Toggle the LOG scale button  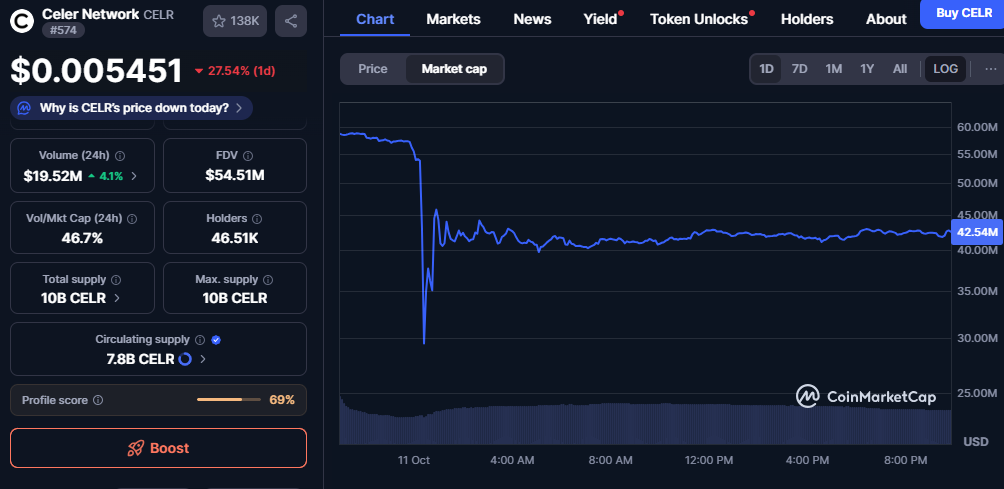click(x=945, y=69)
